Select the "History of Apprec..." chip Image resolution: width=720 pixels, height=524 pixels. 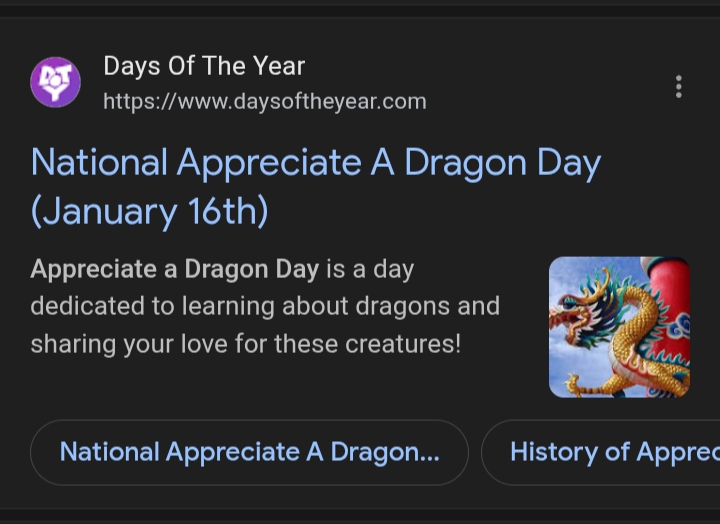click(x=612, y=452)
